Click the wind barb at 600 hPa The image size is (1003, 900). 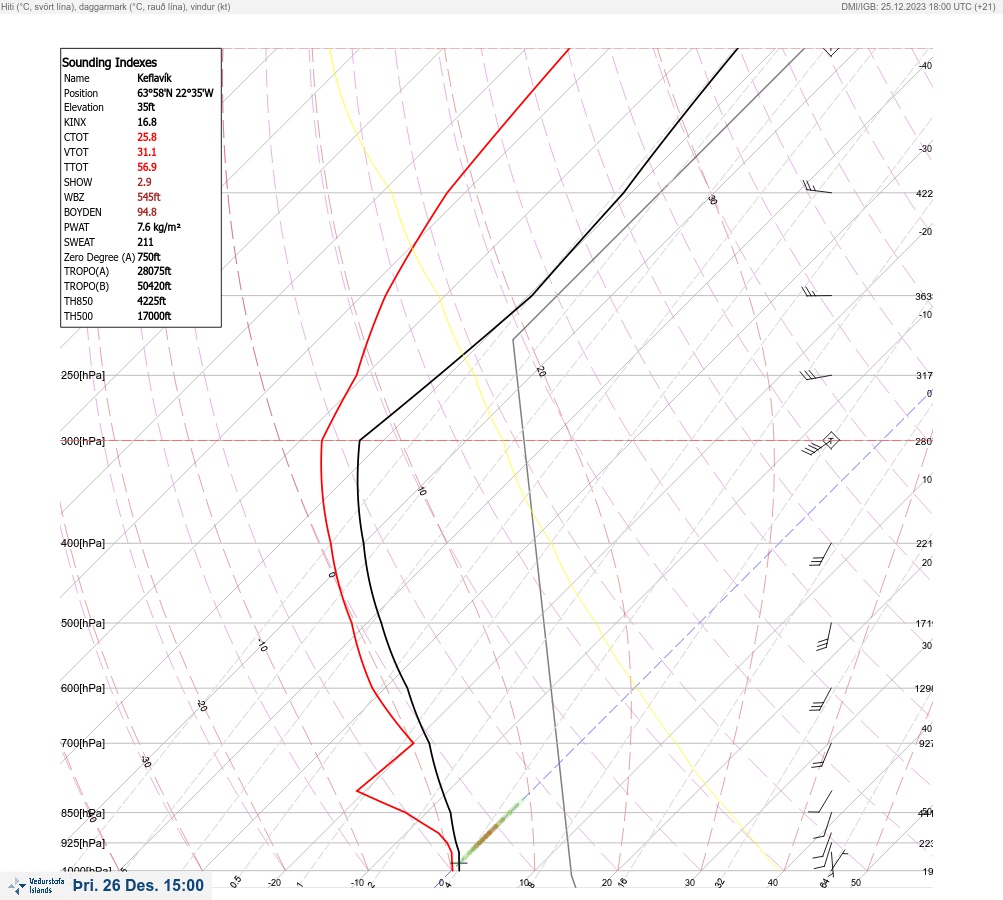pos(821,700)
